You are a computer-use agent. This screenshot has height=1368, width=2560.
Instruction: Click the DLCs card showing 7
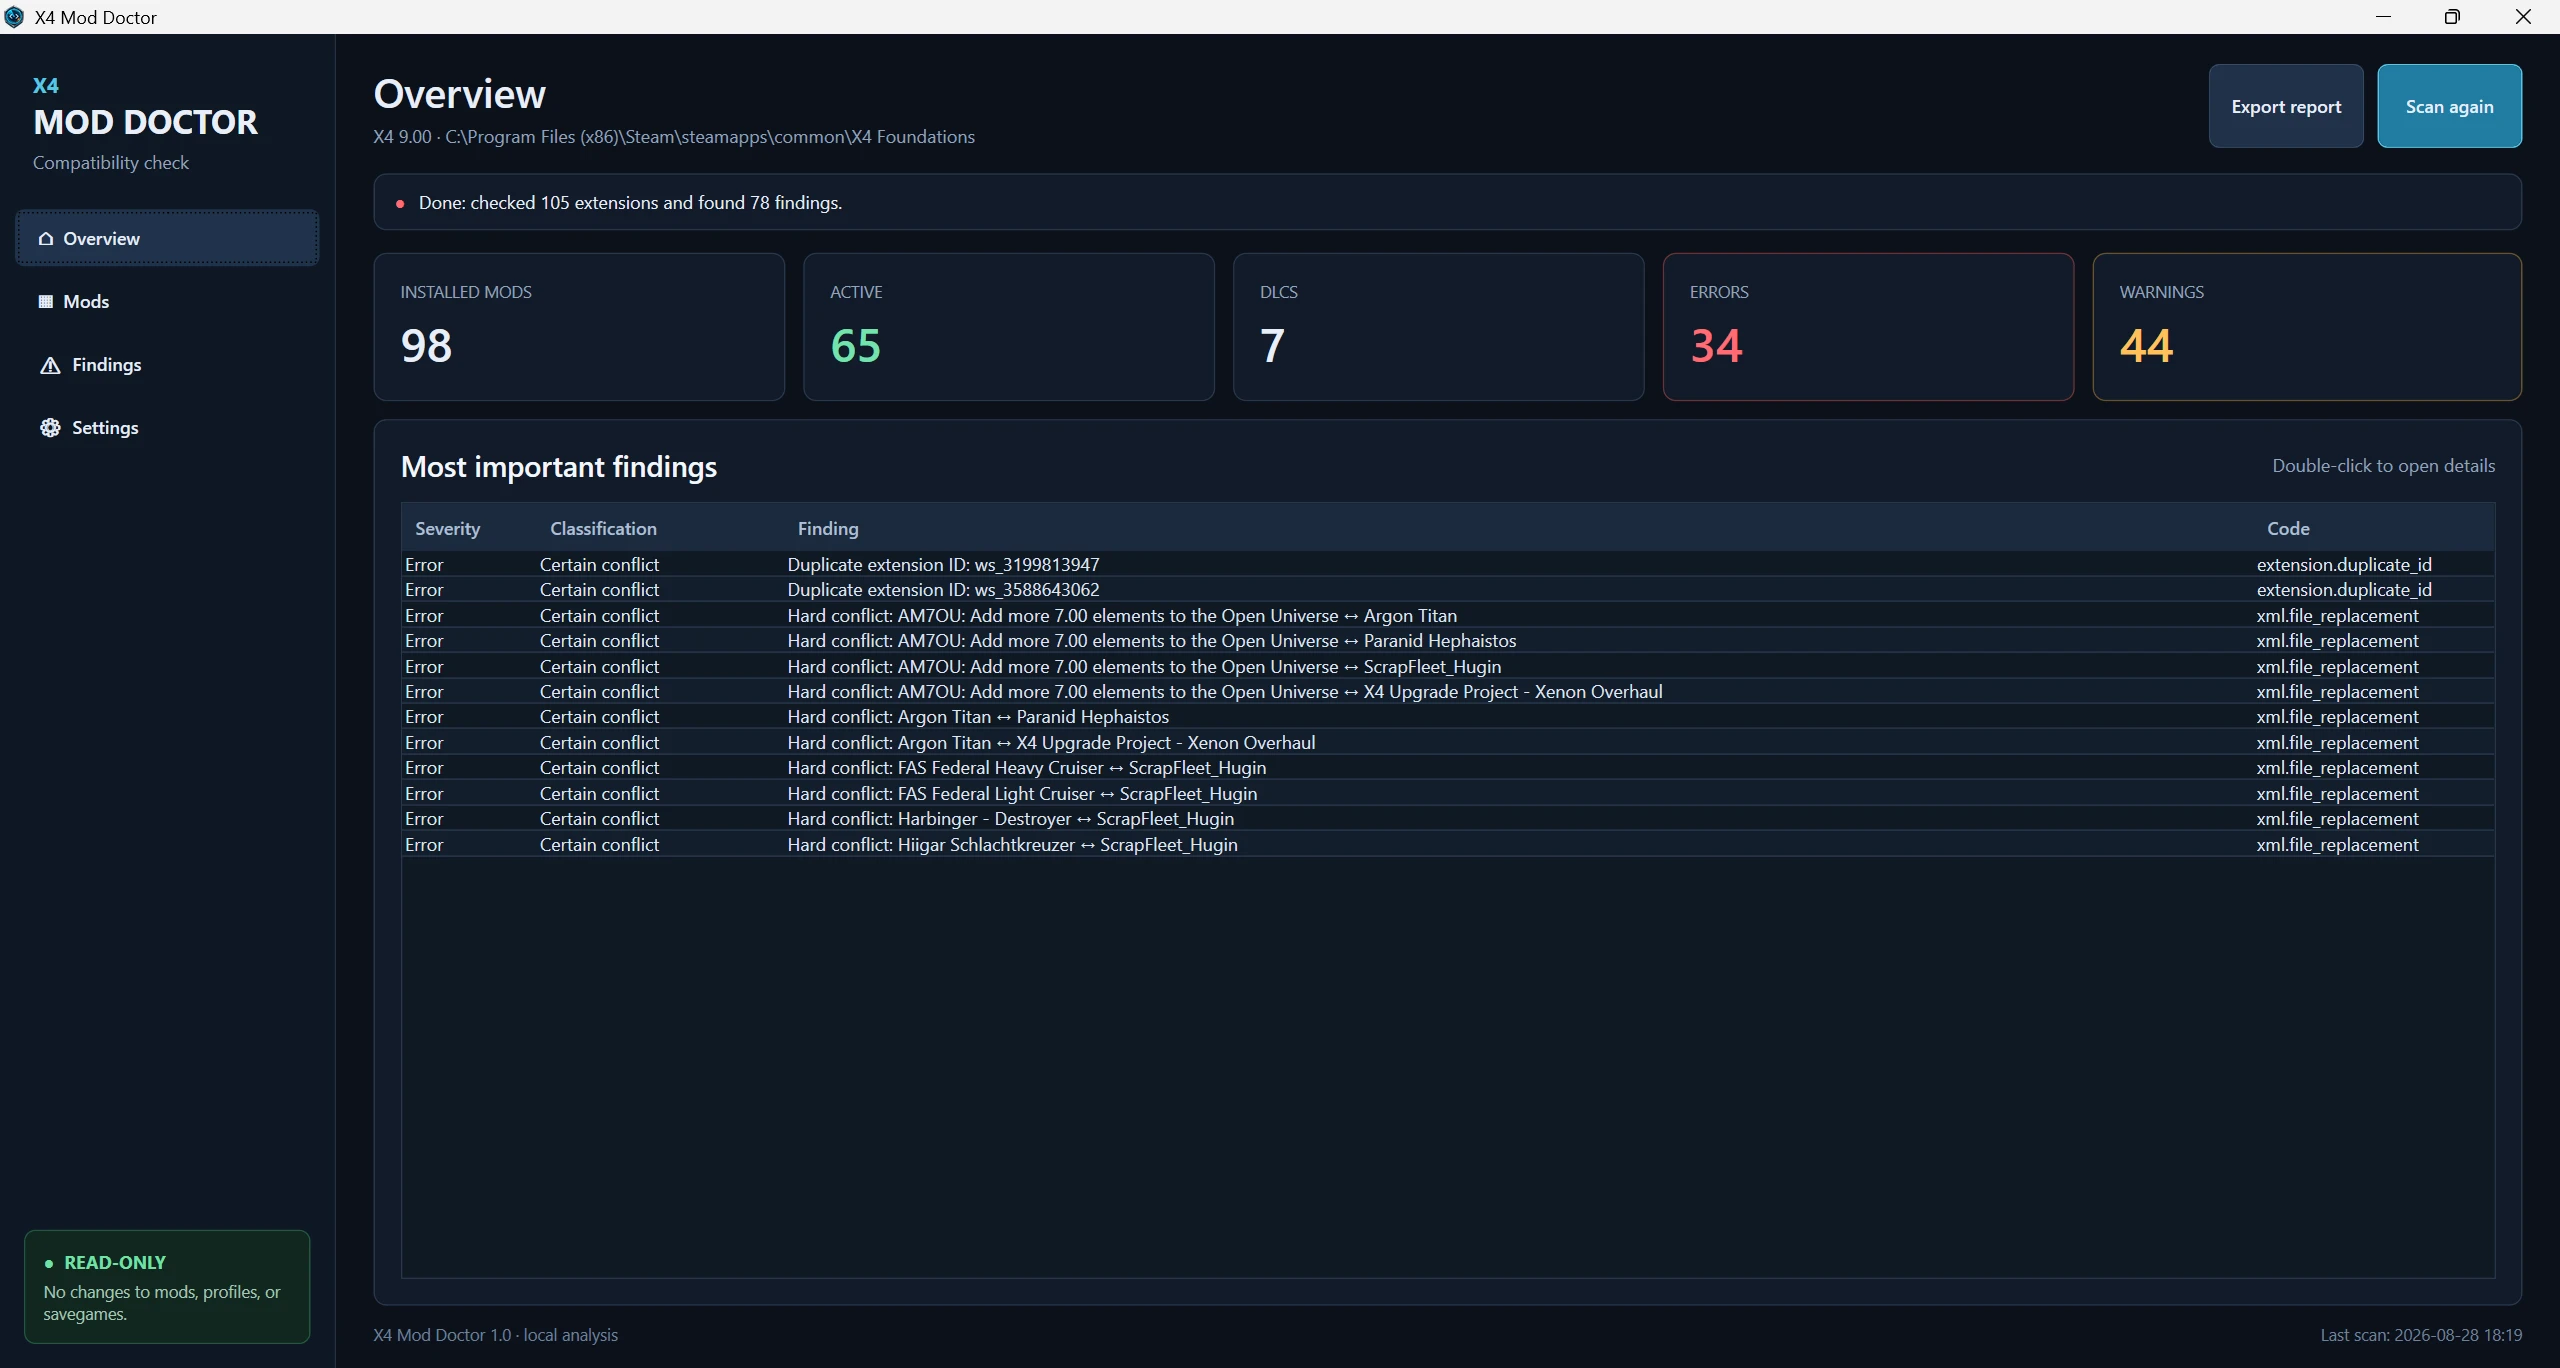click(x=1438, y=327)
